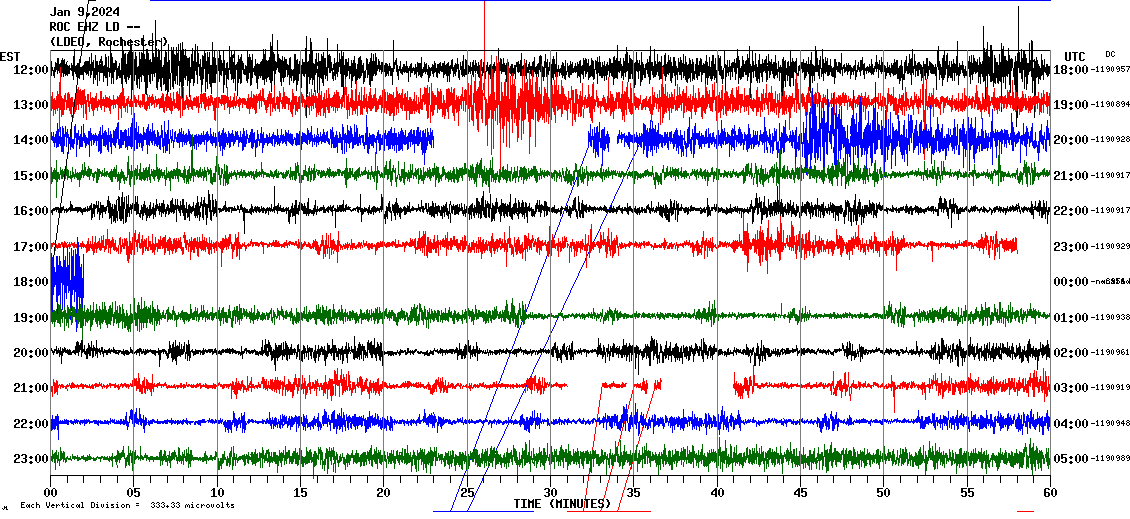Click the (LDEO, Rochester) network label
Image resolution: width=1130 pixels, height=519 pixels.
pos(108,42)
